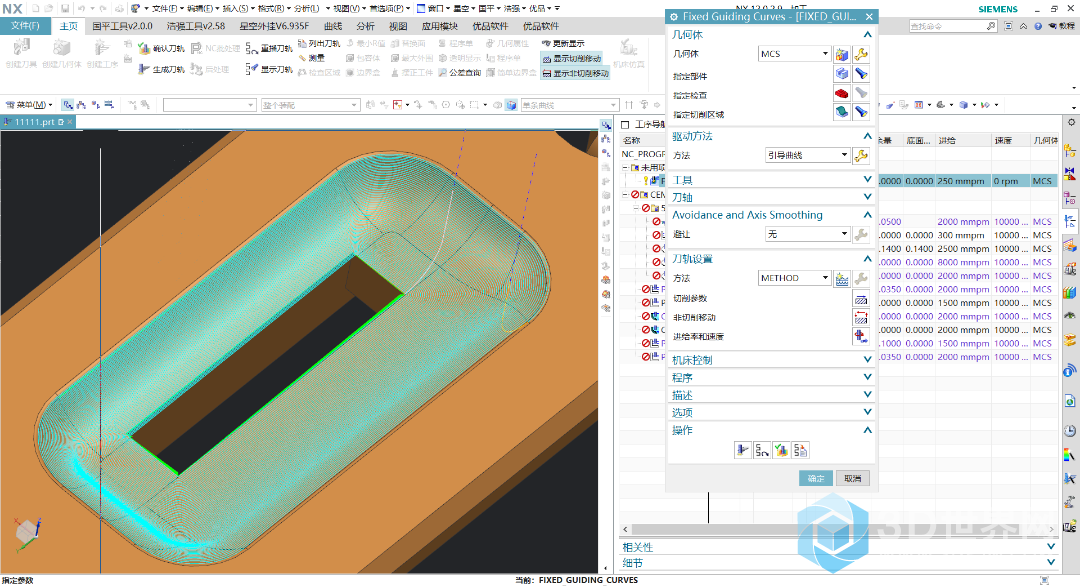Open the 避让 无 dropdown

[x=807, y=234]
